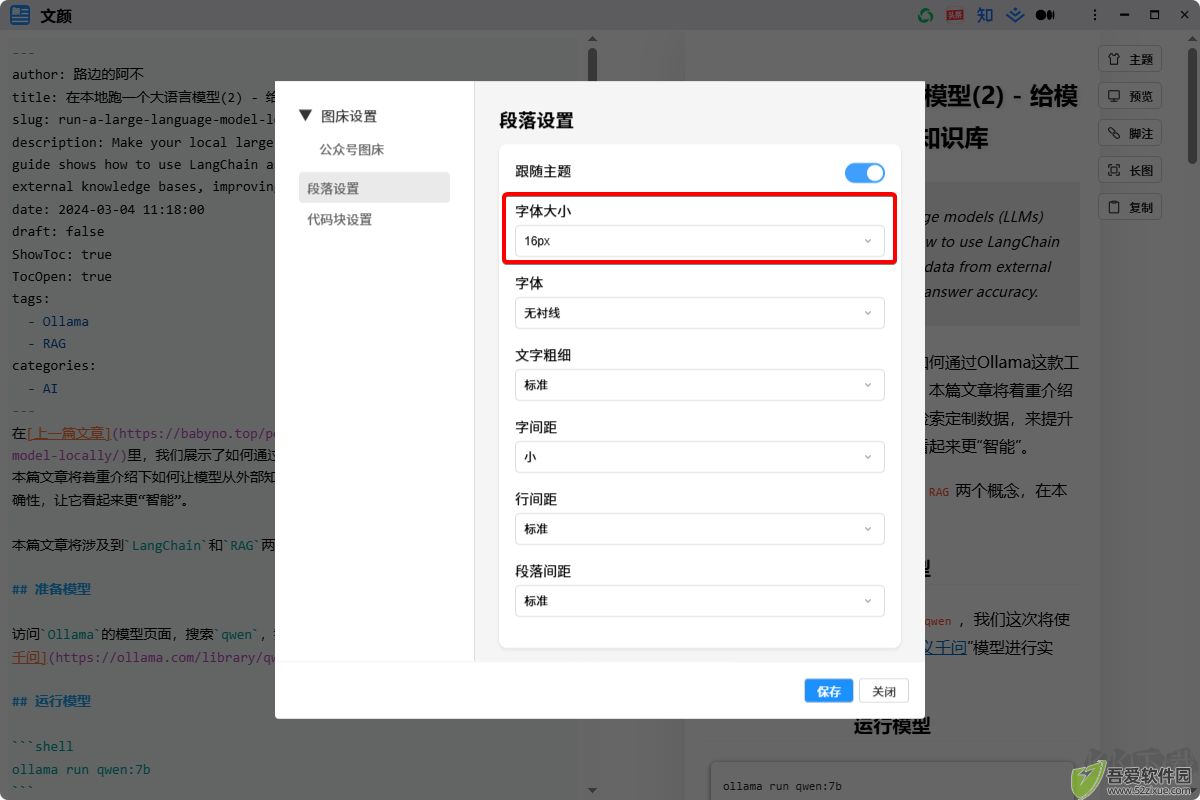Toggle the 跟随主题 switch off

point(865,173)
